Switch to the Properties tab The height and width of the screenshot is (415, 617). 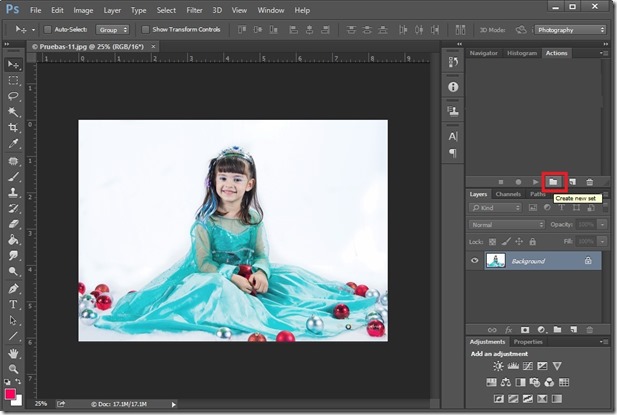tap(528, 342)
